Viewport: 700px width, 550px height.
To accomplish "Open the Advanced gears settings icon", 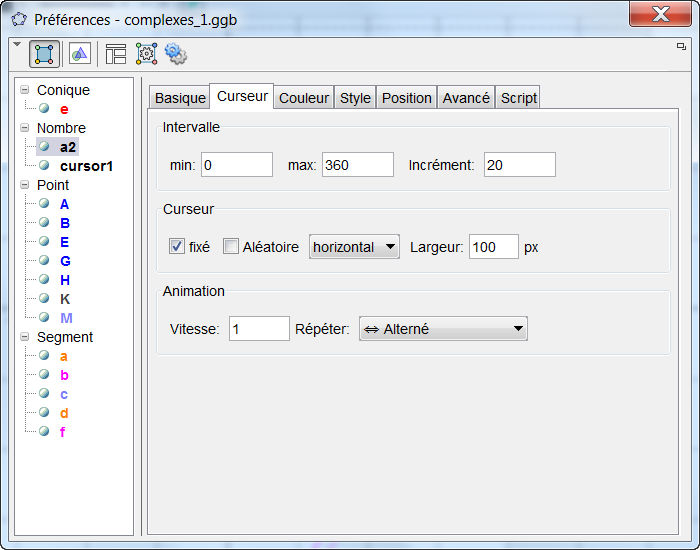I will [176, 54].
